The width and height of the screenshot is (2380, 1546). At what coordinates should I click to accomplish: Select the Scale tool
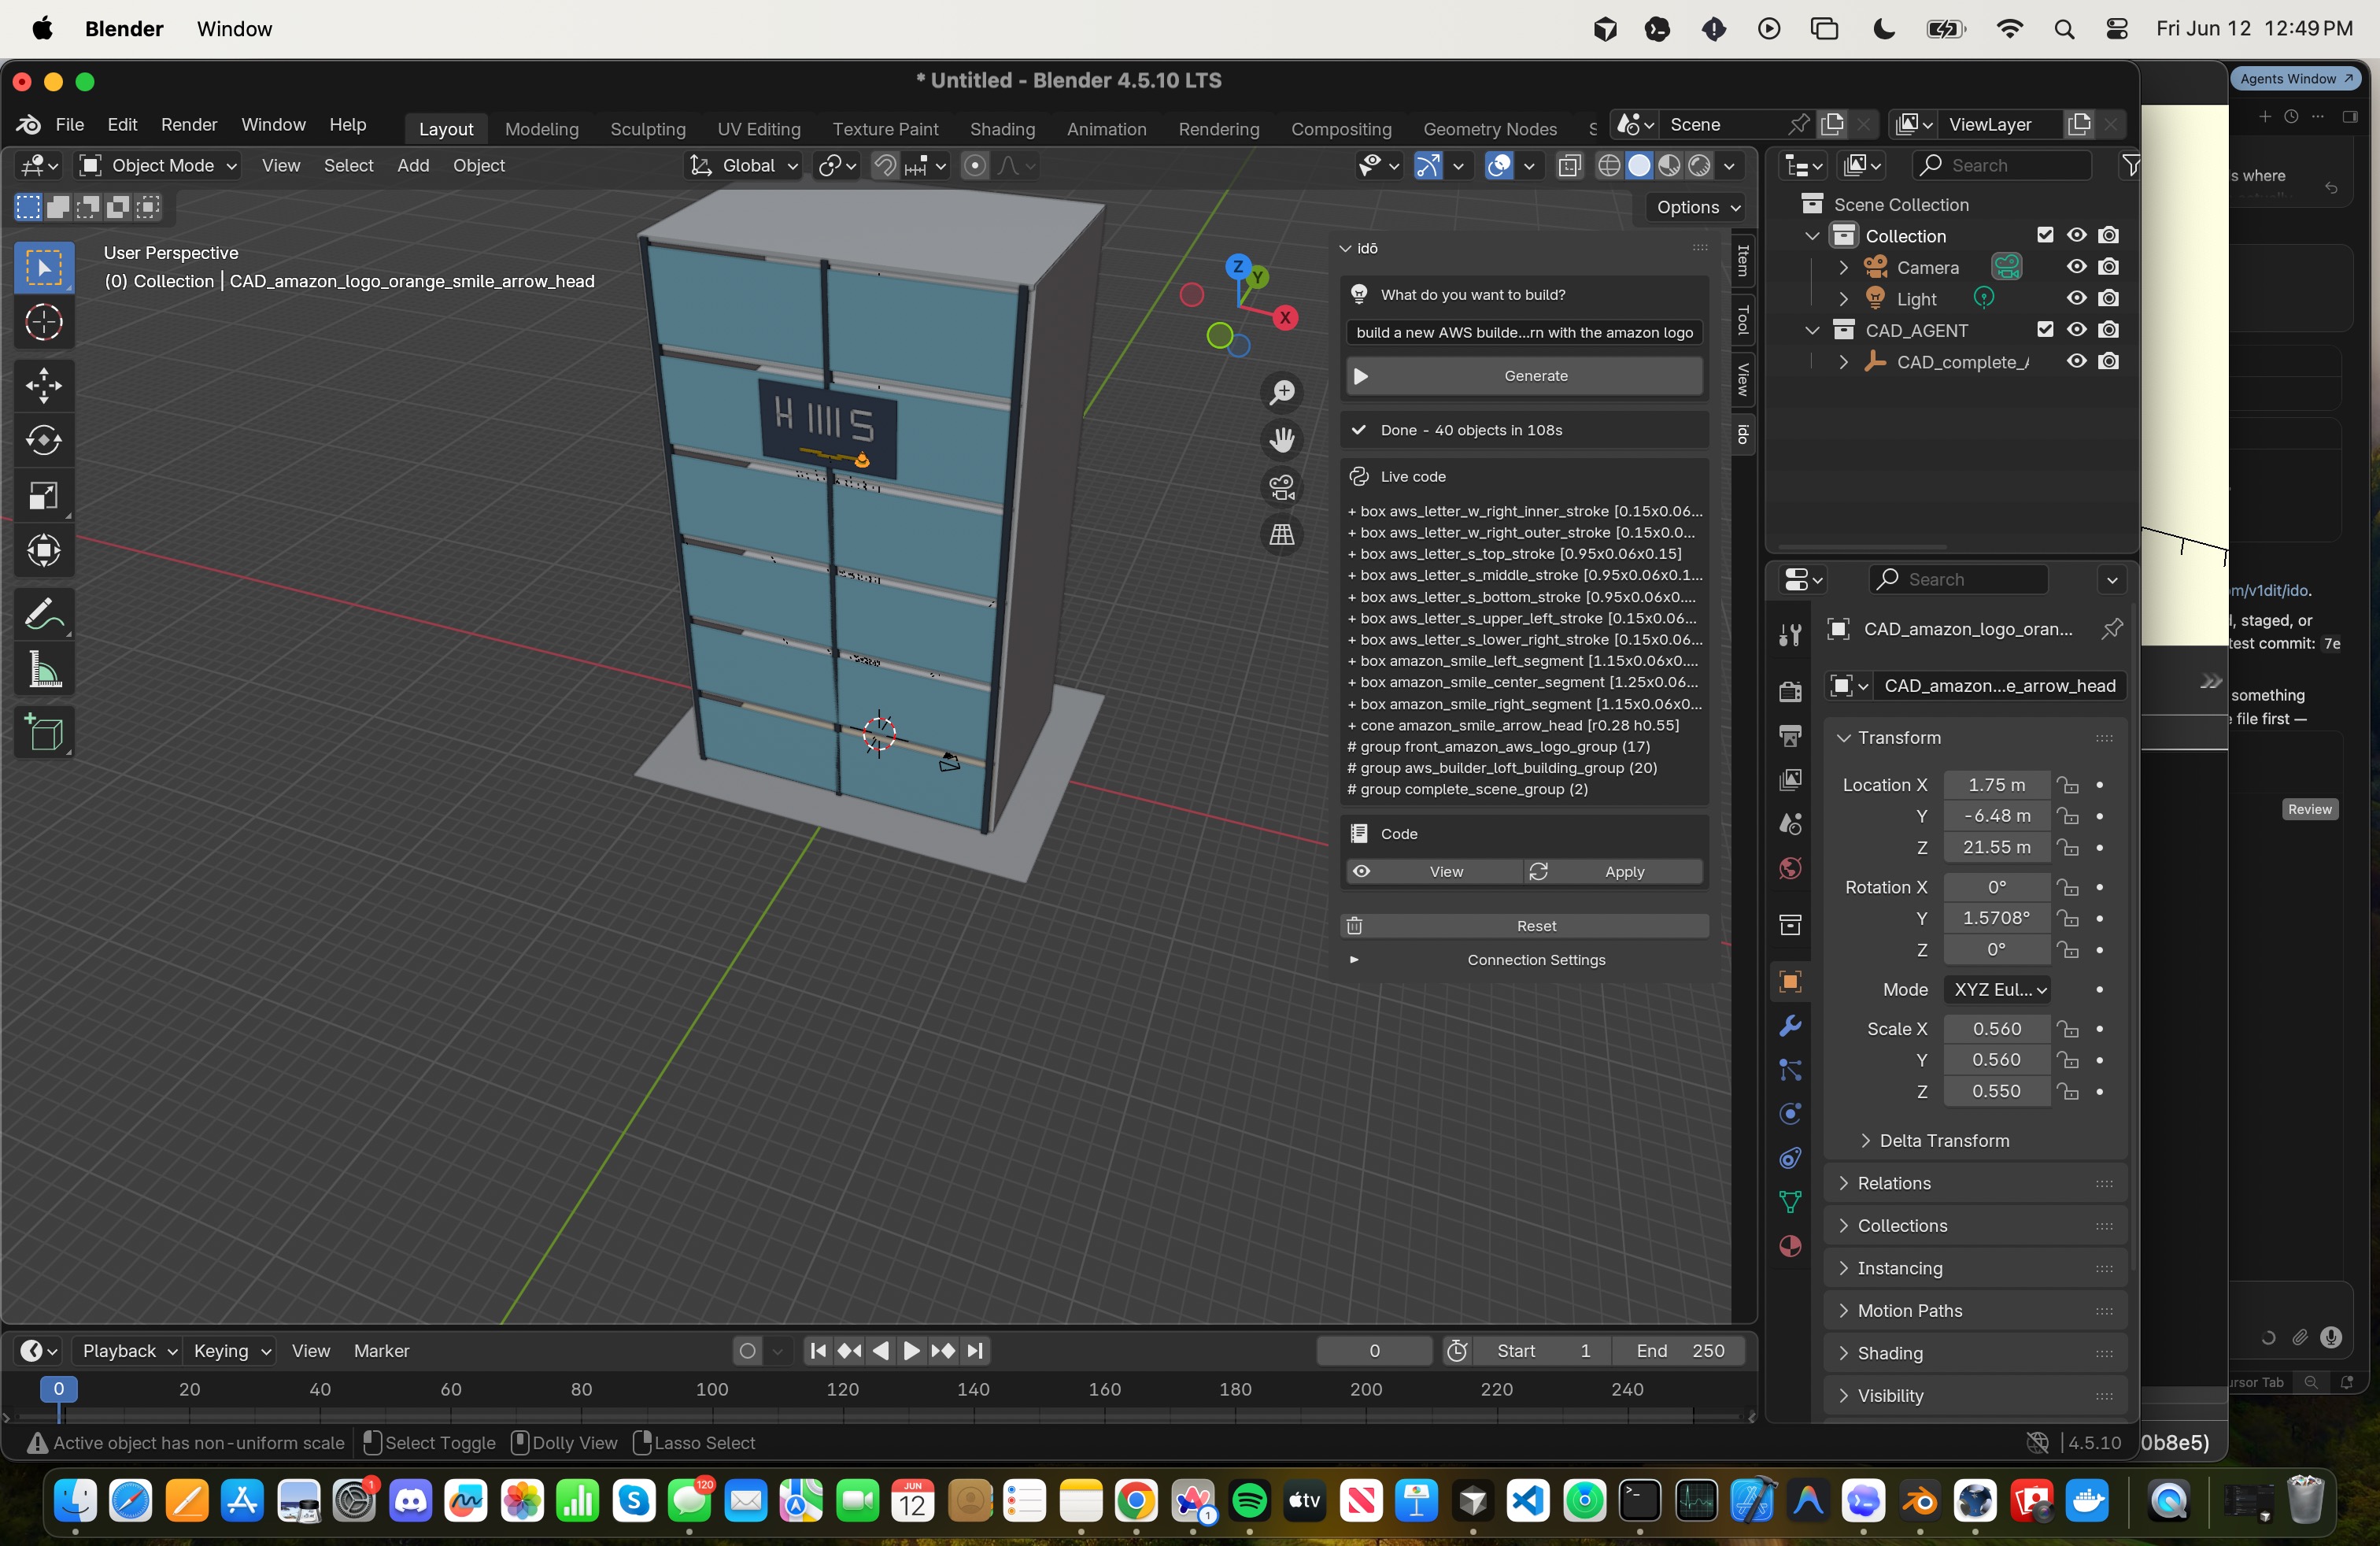(44, 495)
